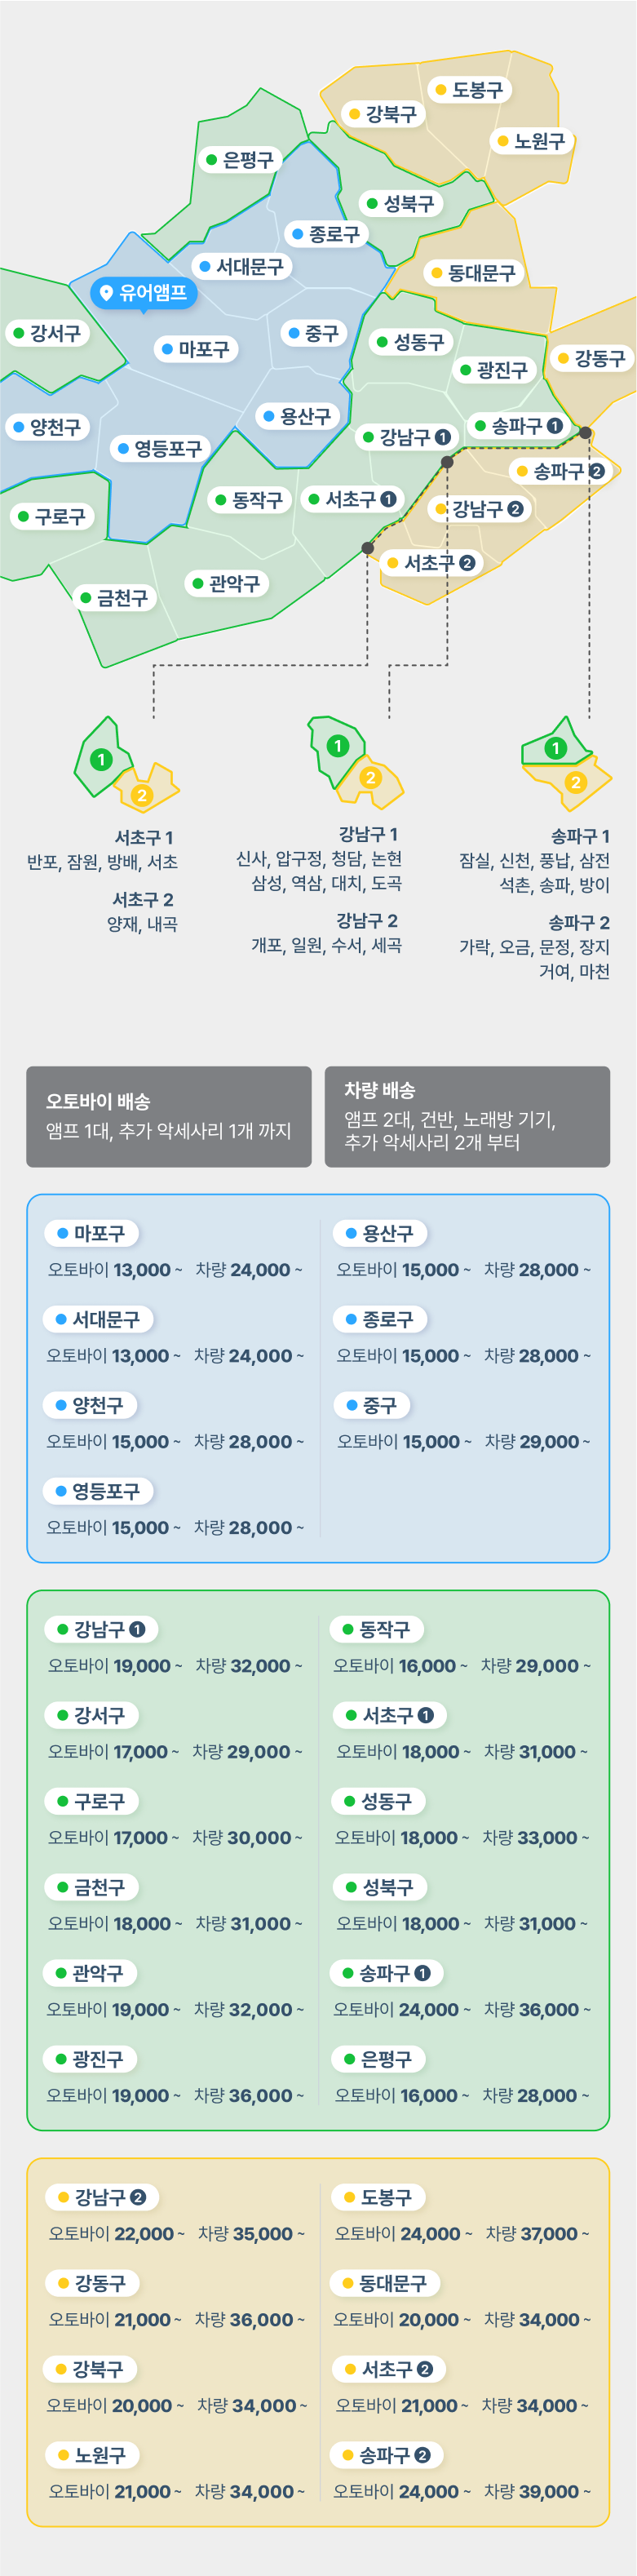The image size is (637, 2576).
Task: Select the 종로구 map label
Action: click(x=326, y=234)
